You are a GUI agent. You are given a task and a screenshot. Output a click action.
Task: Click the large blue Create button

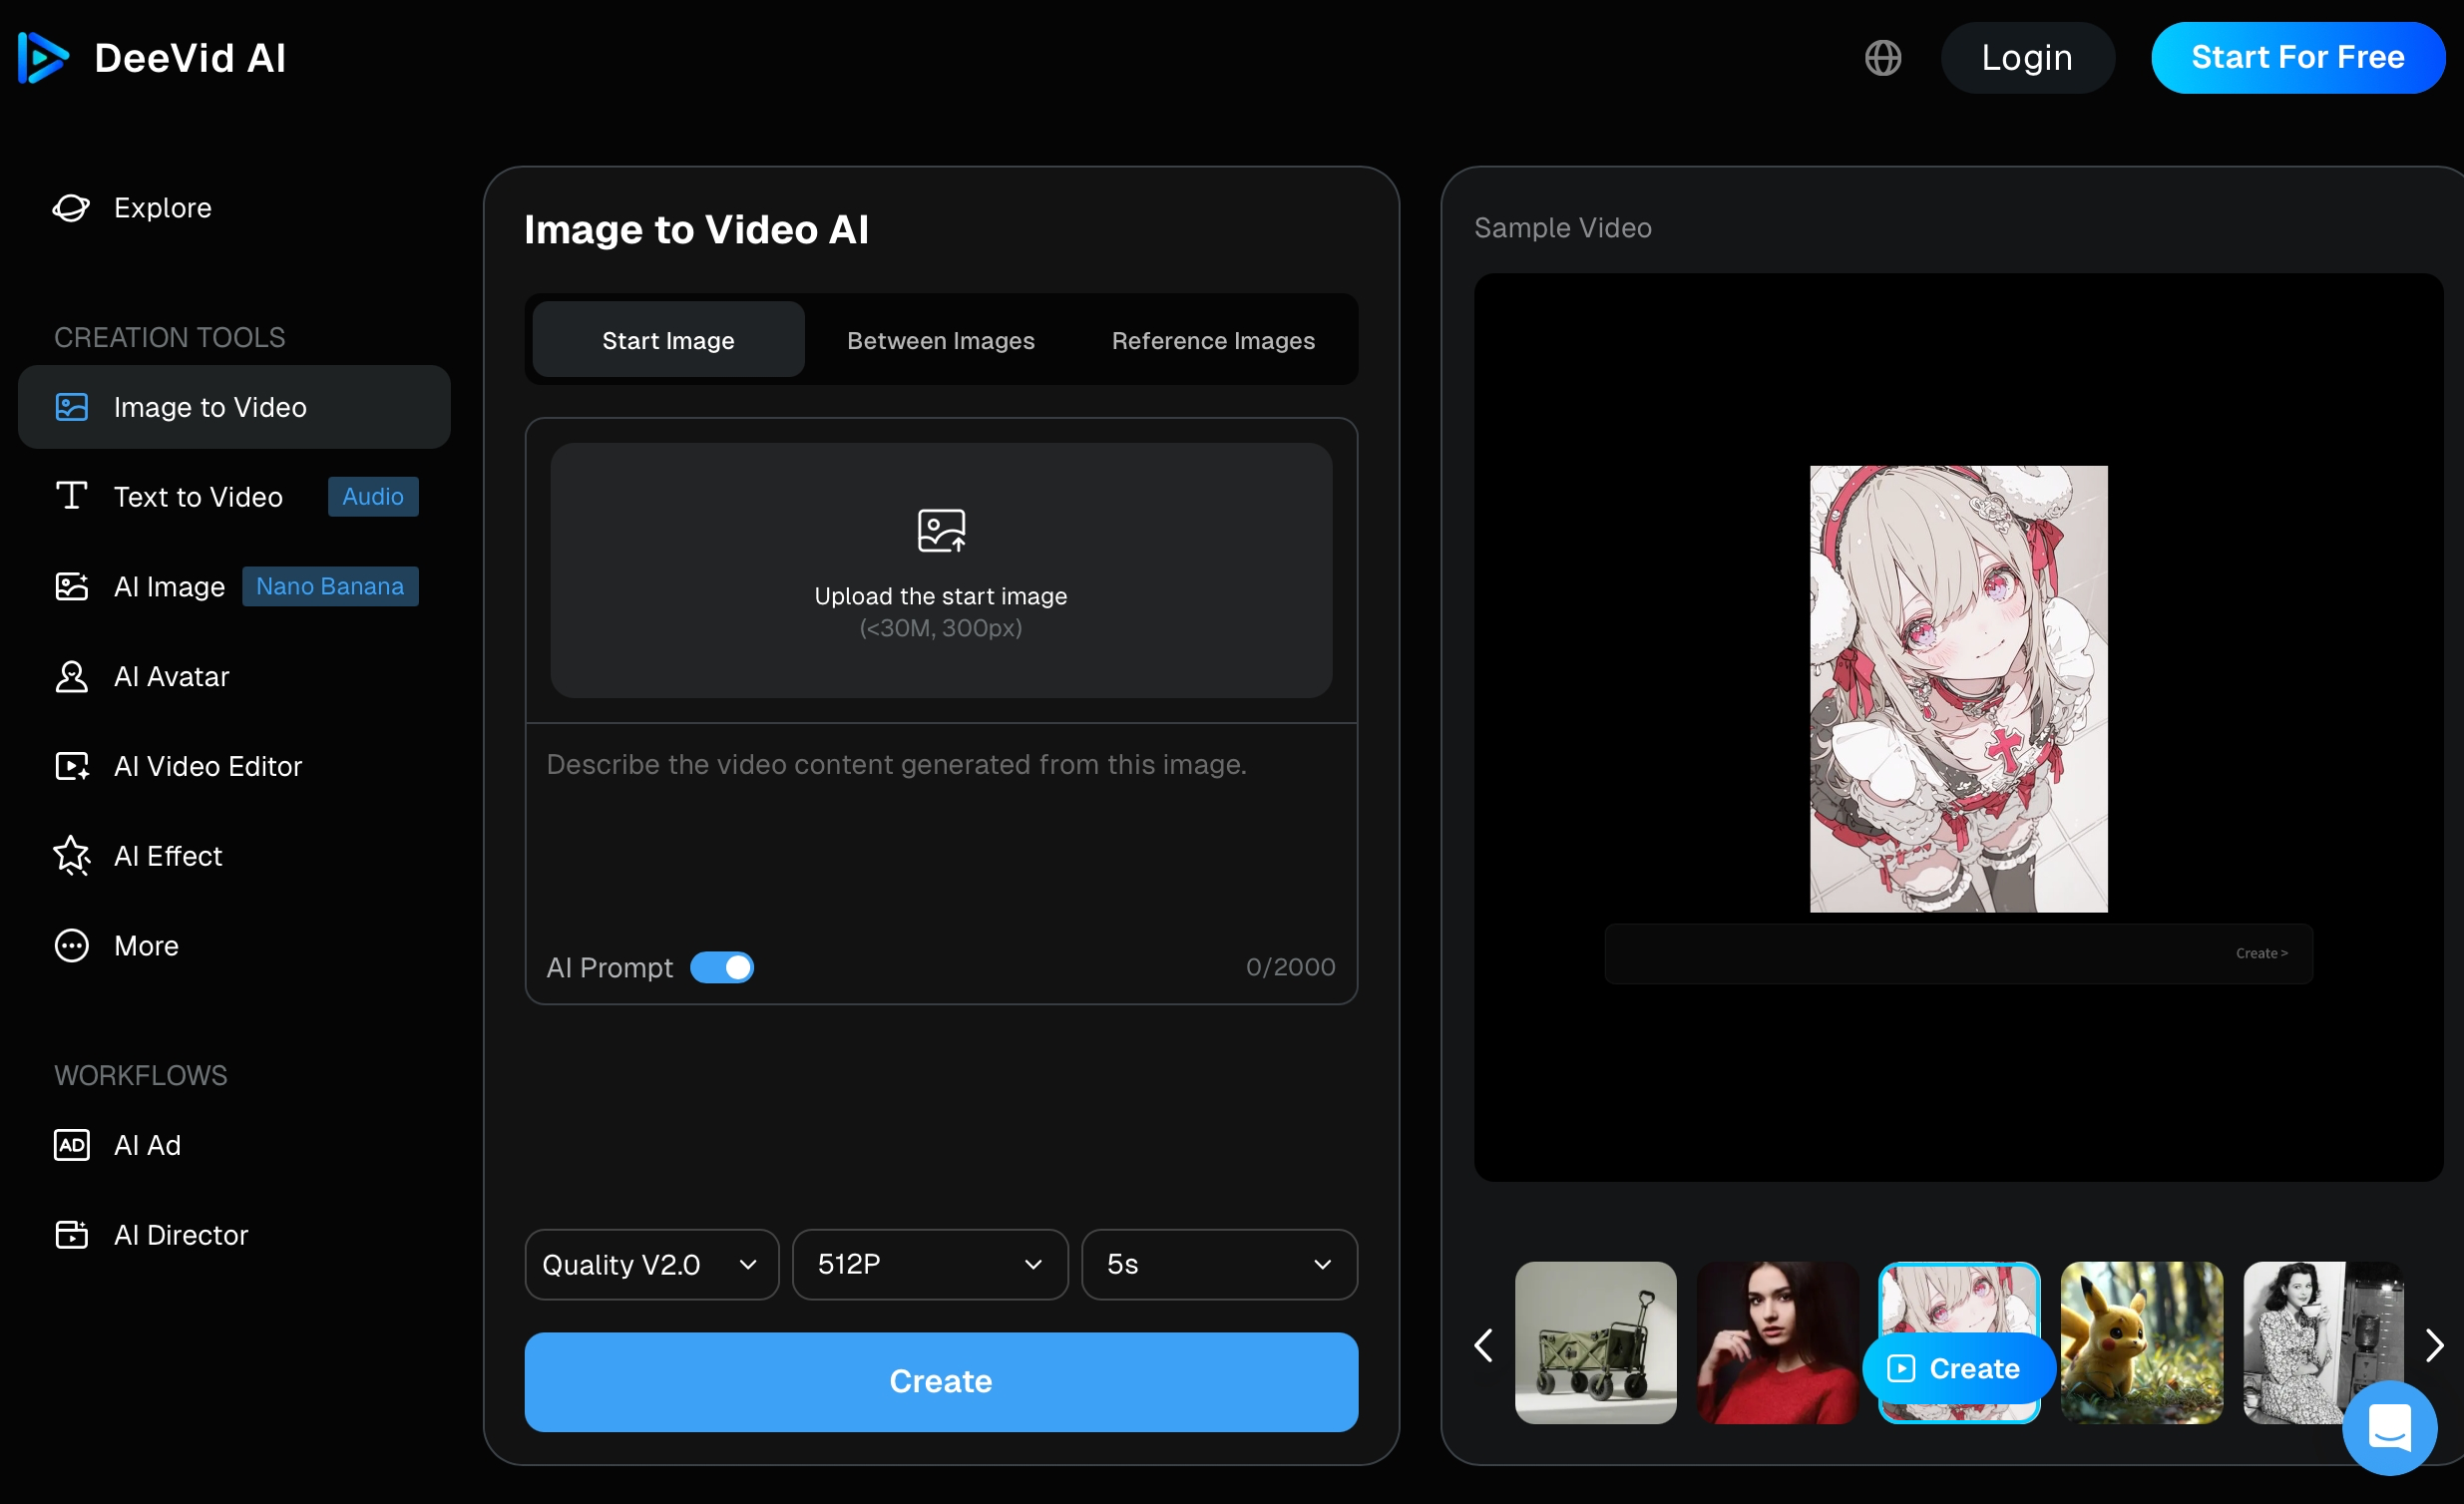(940, 1382)
